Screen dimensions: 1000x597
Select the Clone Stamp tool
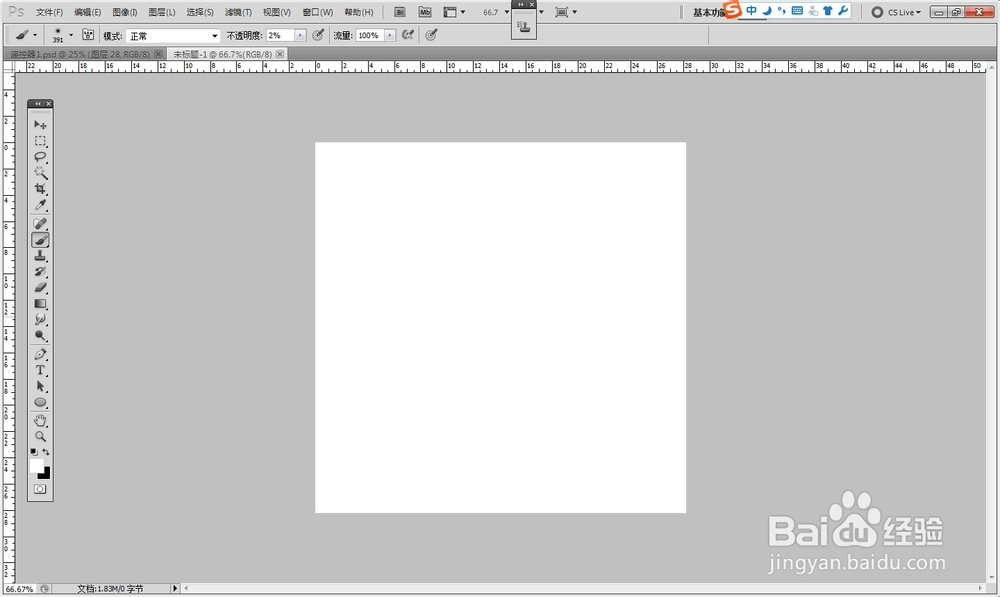(x=40, y=256)
